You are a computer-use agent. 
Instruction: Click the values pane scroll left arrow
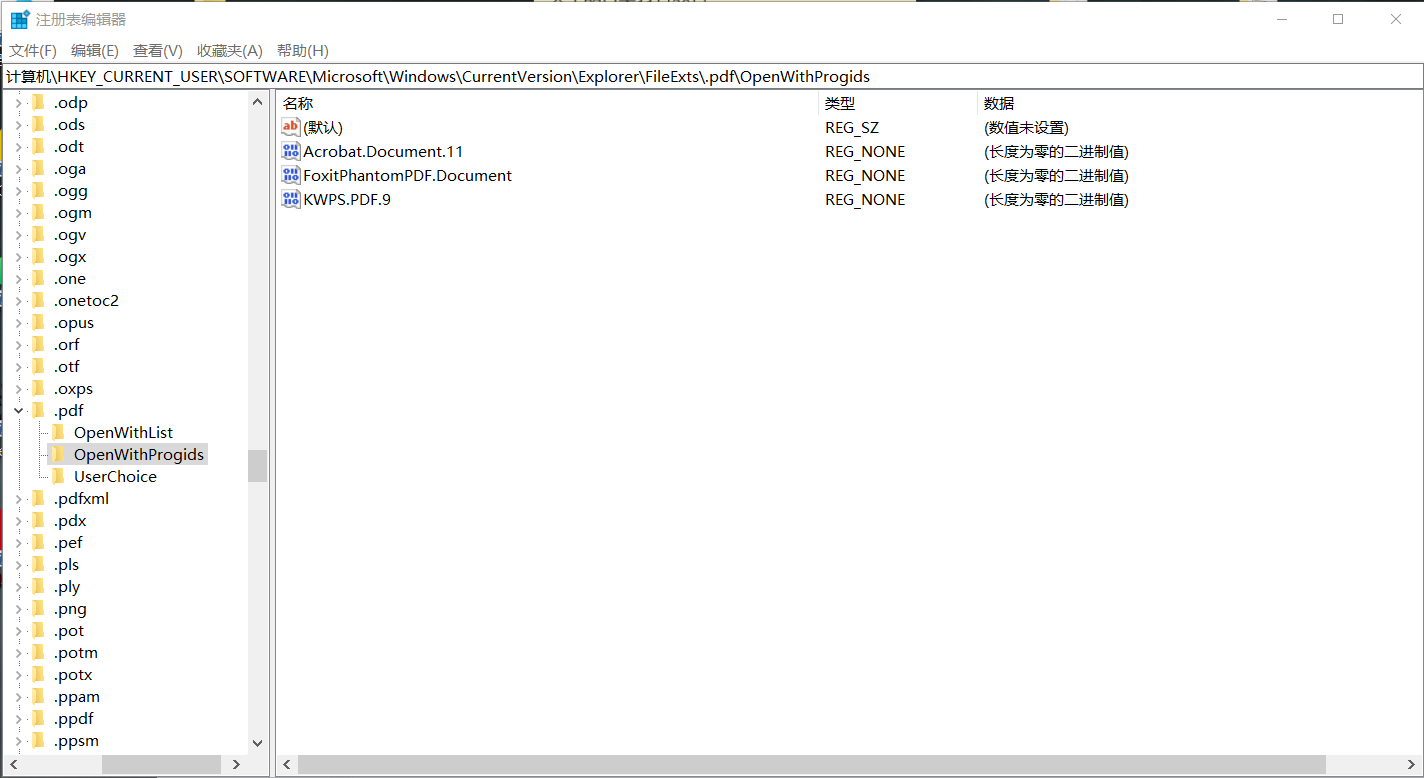click(287, 764)
